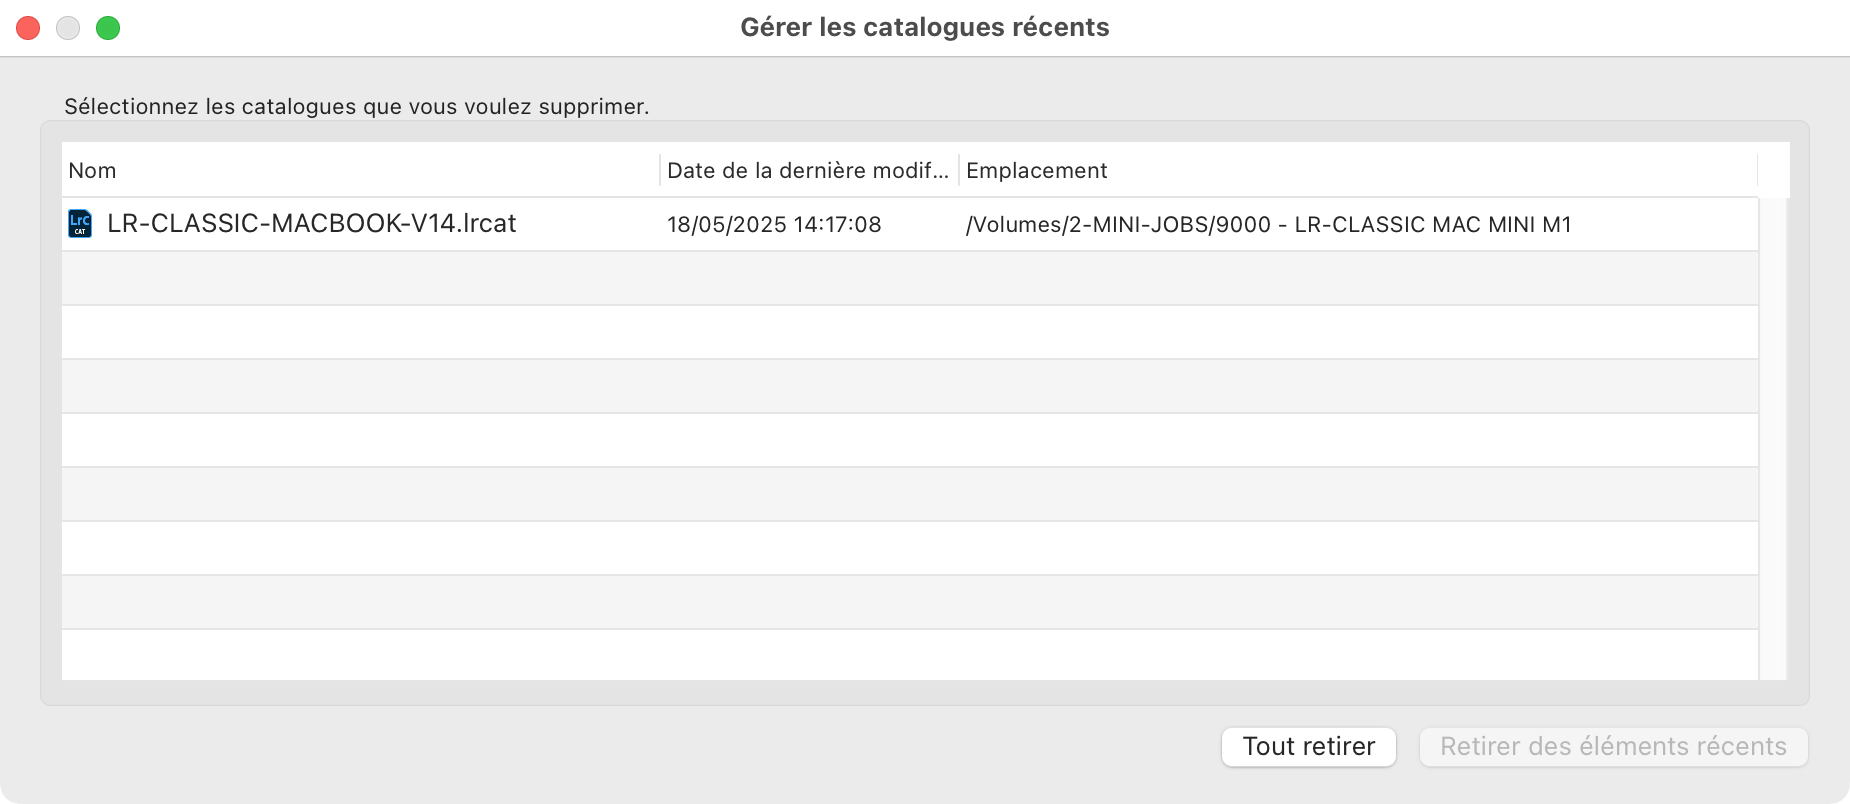
Task: Click the catalog date 18/05/2025 14:17:08
Action: [774, 225]
